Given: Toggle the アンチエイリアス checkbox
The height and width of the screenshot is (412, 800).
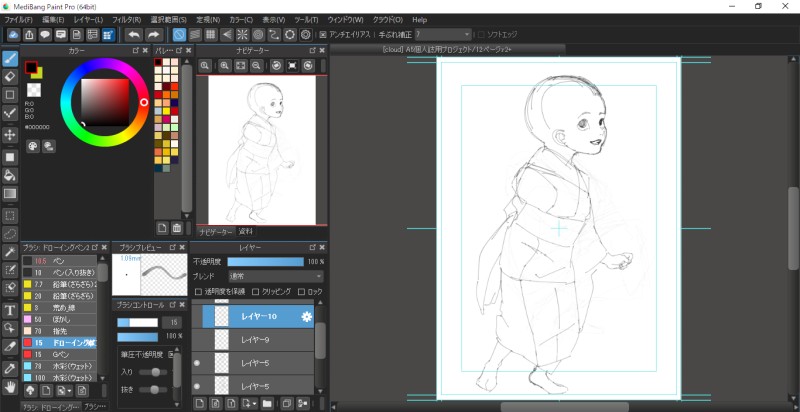Looking at the screenshot, I should 323,34.
